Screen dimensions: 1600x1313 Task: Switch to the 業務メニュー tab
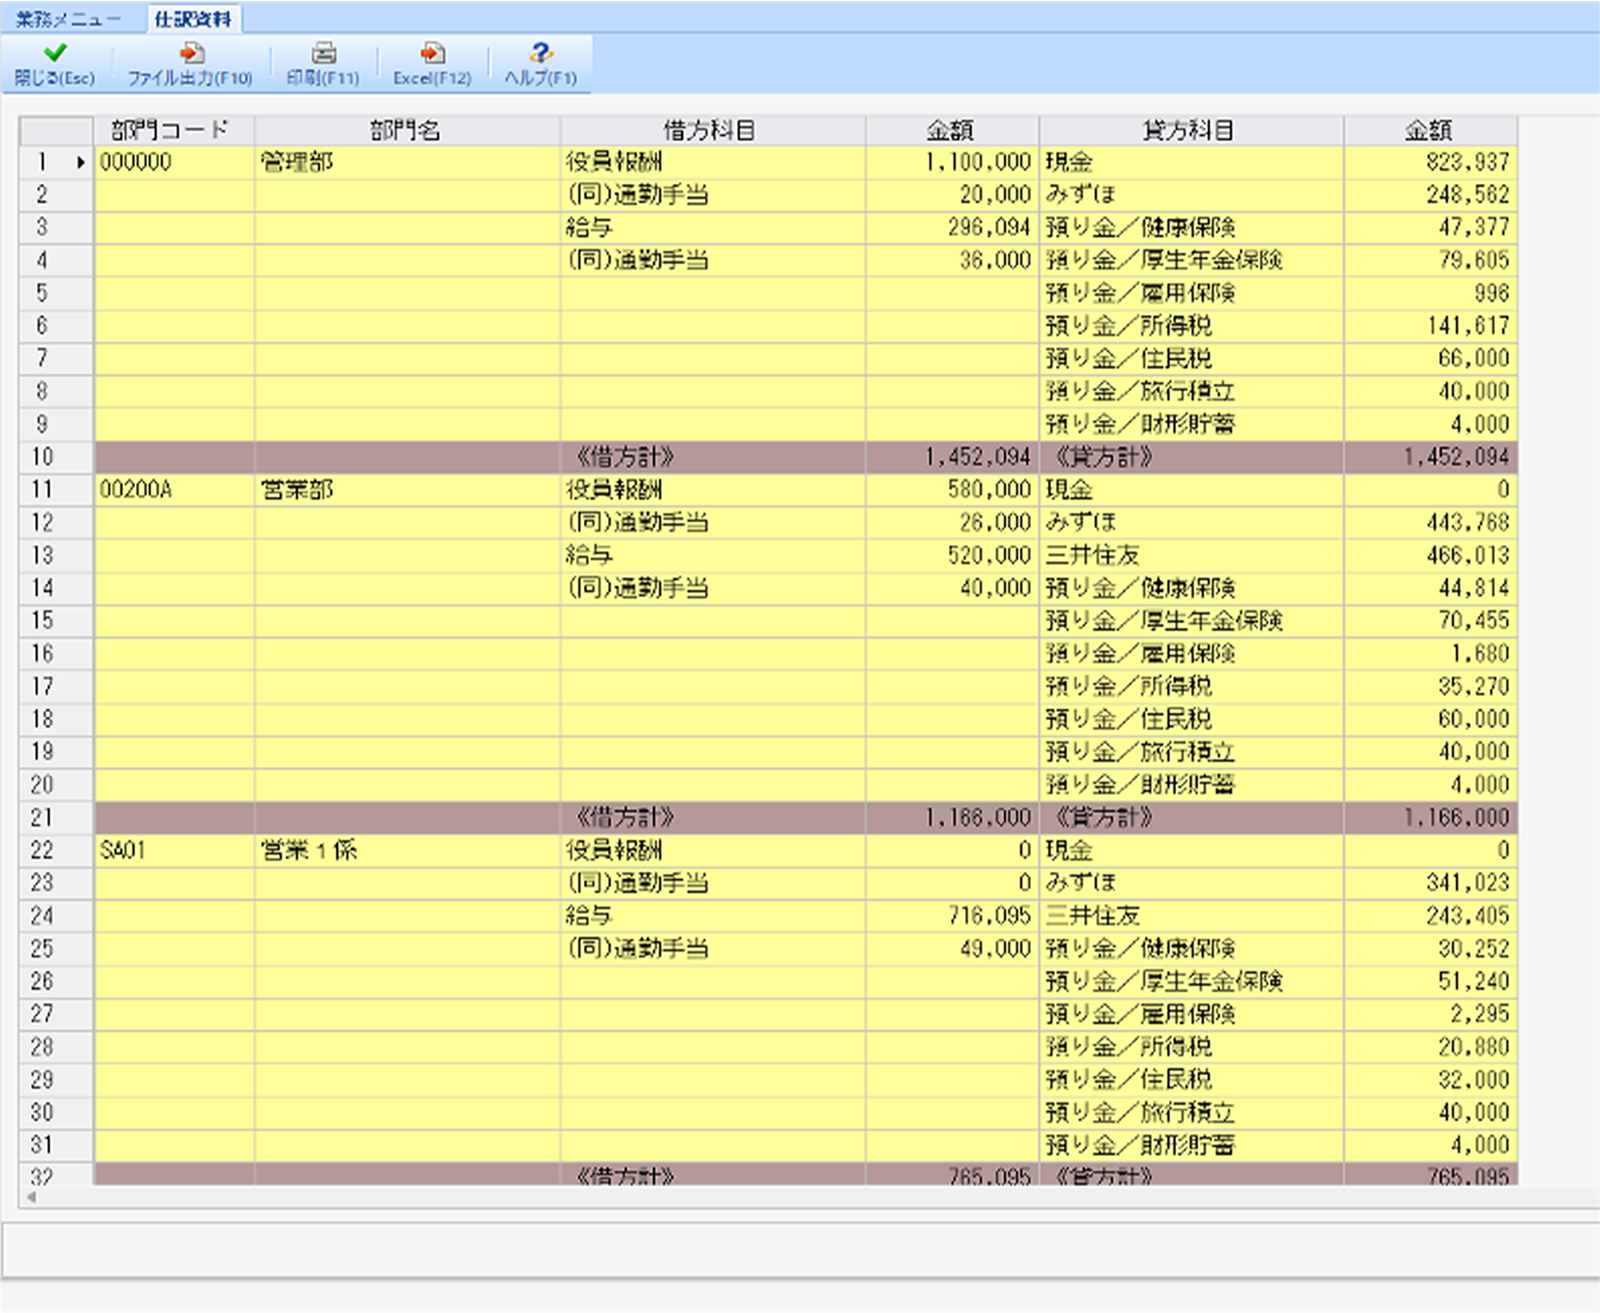pos(68,19)
